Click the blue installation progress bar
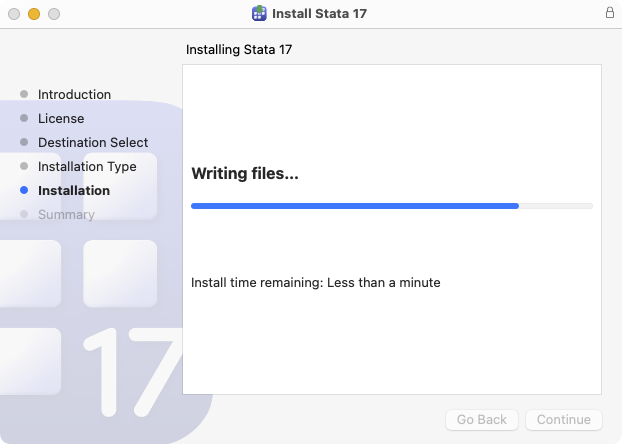 point(355,205)
